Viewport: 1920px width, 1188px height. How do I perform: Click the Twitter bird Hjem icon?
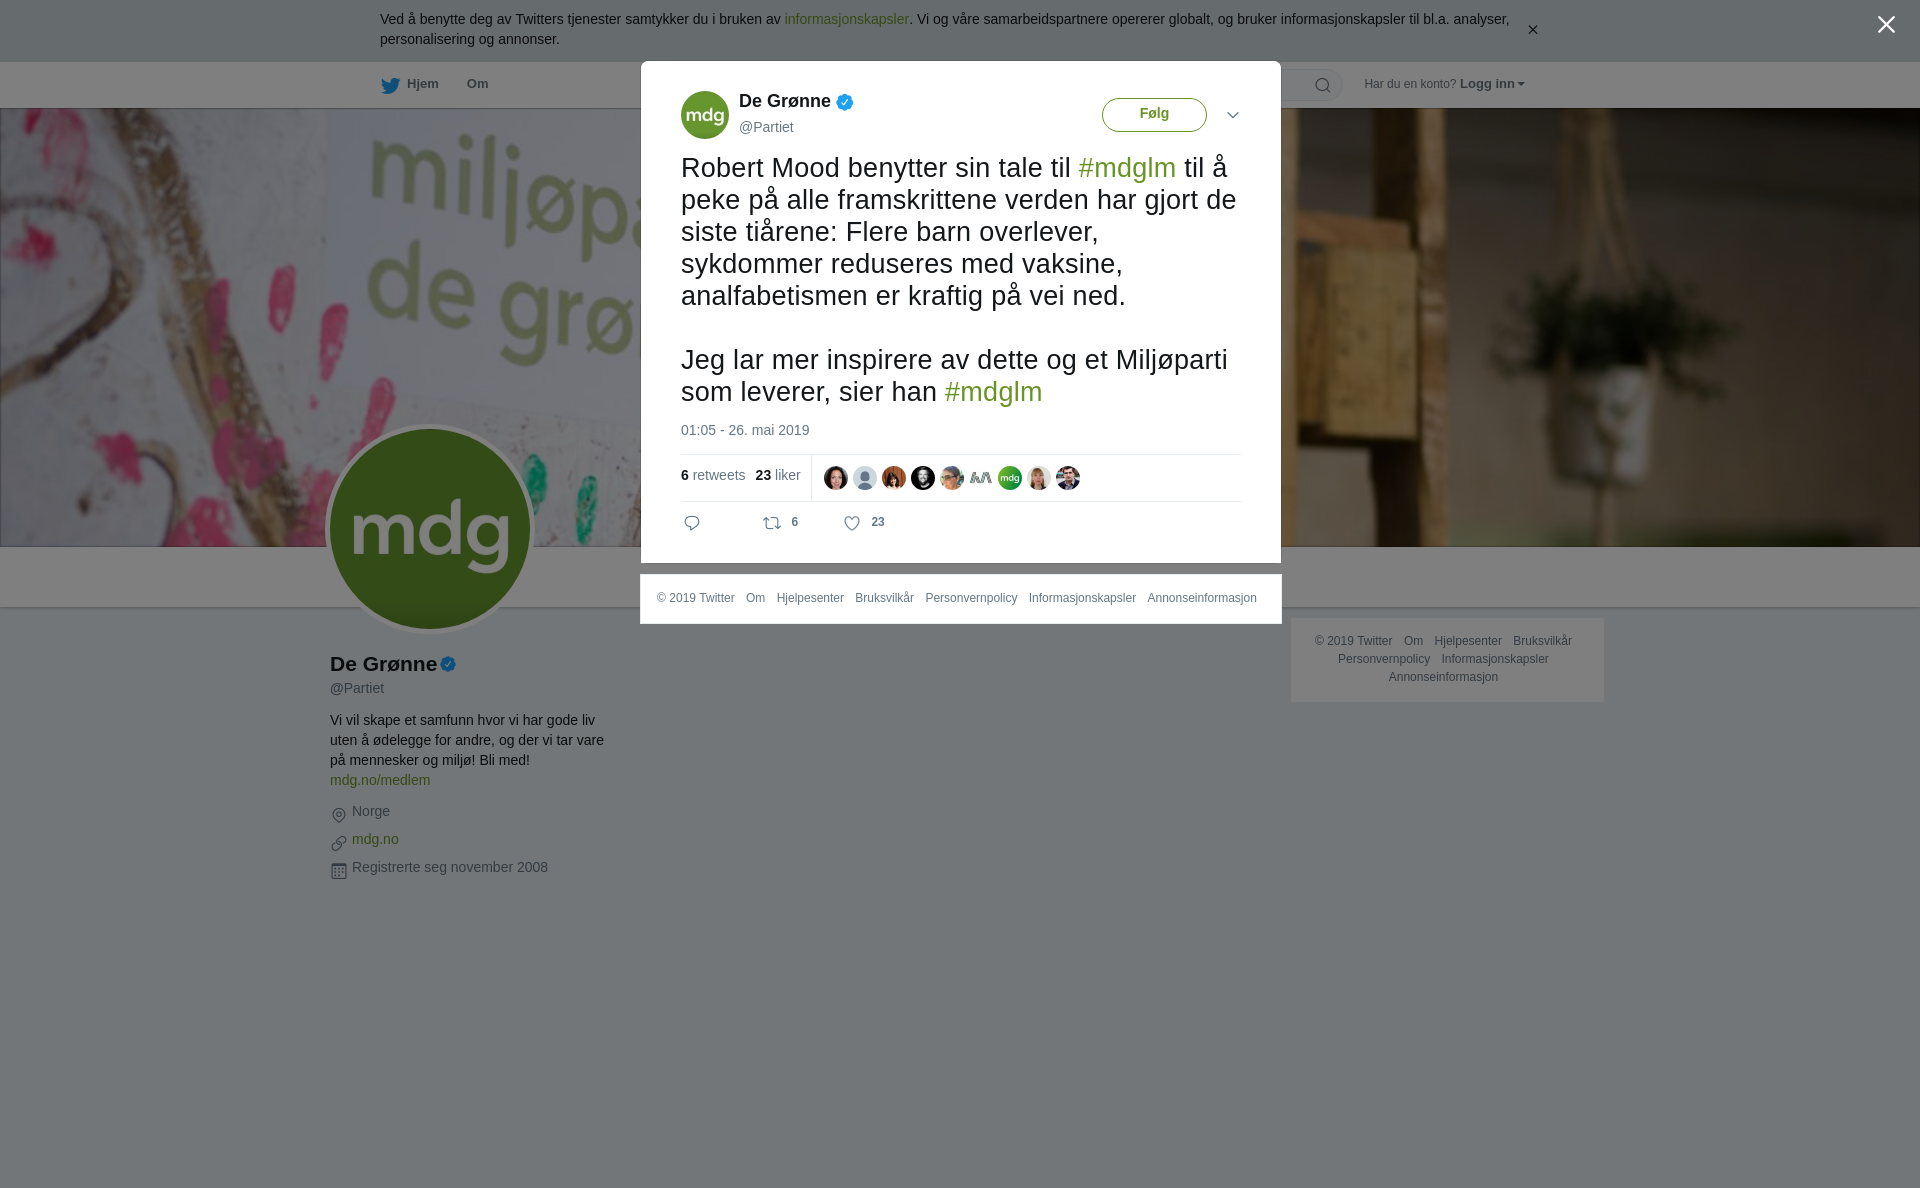[x=390, y=85]
